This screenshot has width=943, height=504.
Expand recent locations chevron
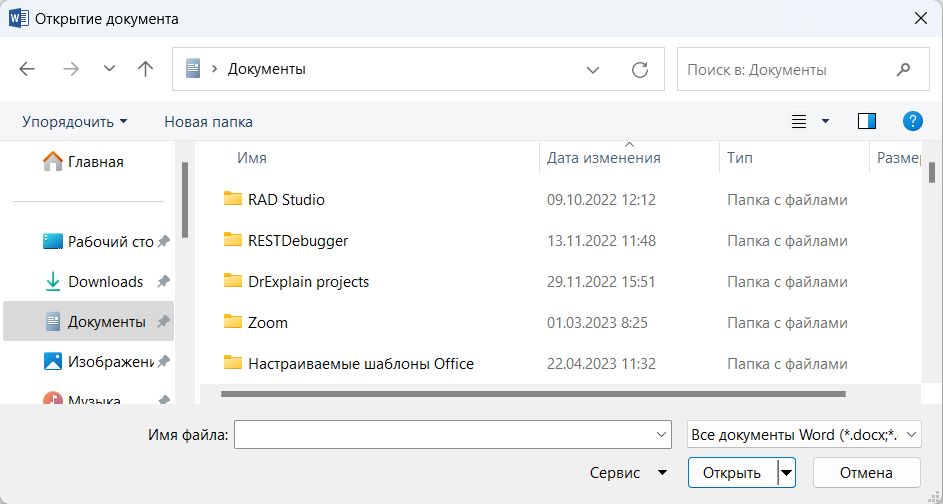click(x=109, y=70)
